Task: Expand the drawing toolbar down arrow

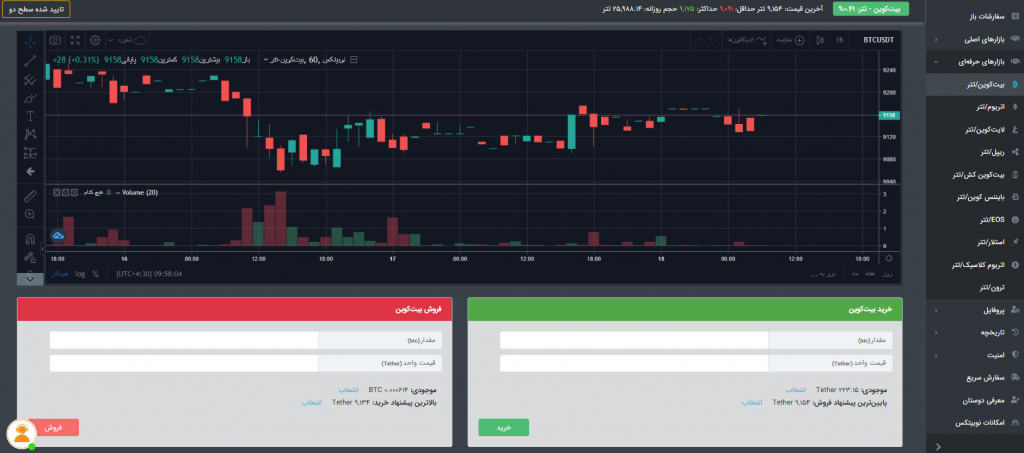Action: [x=30, y=279]
